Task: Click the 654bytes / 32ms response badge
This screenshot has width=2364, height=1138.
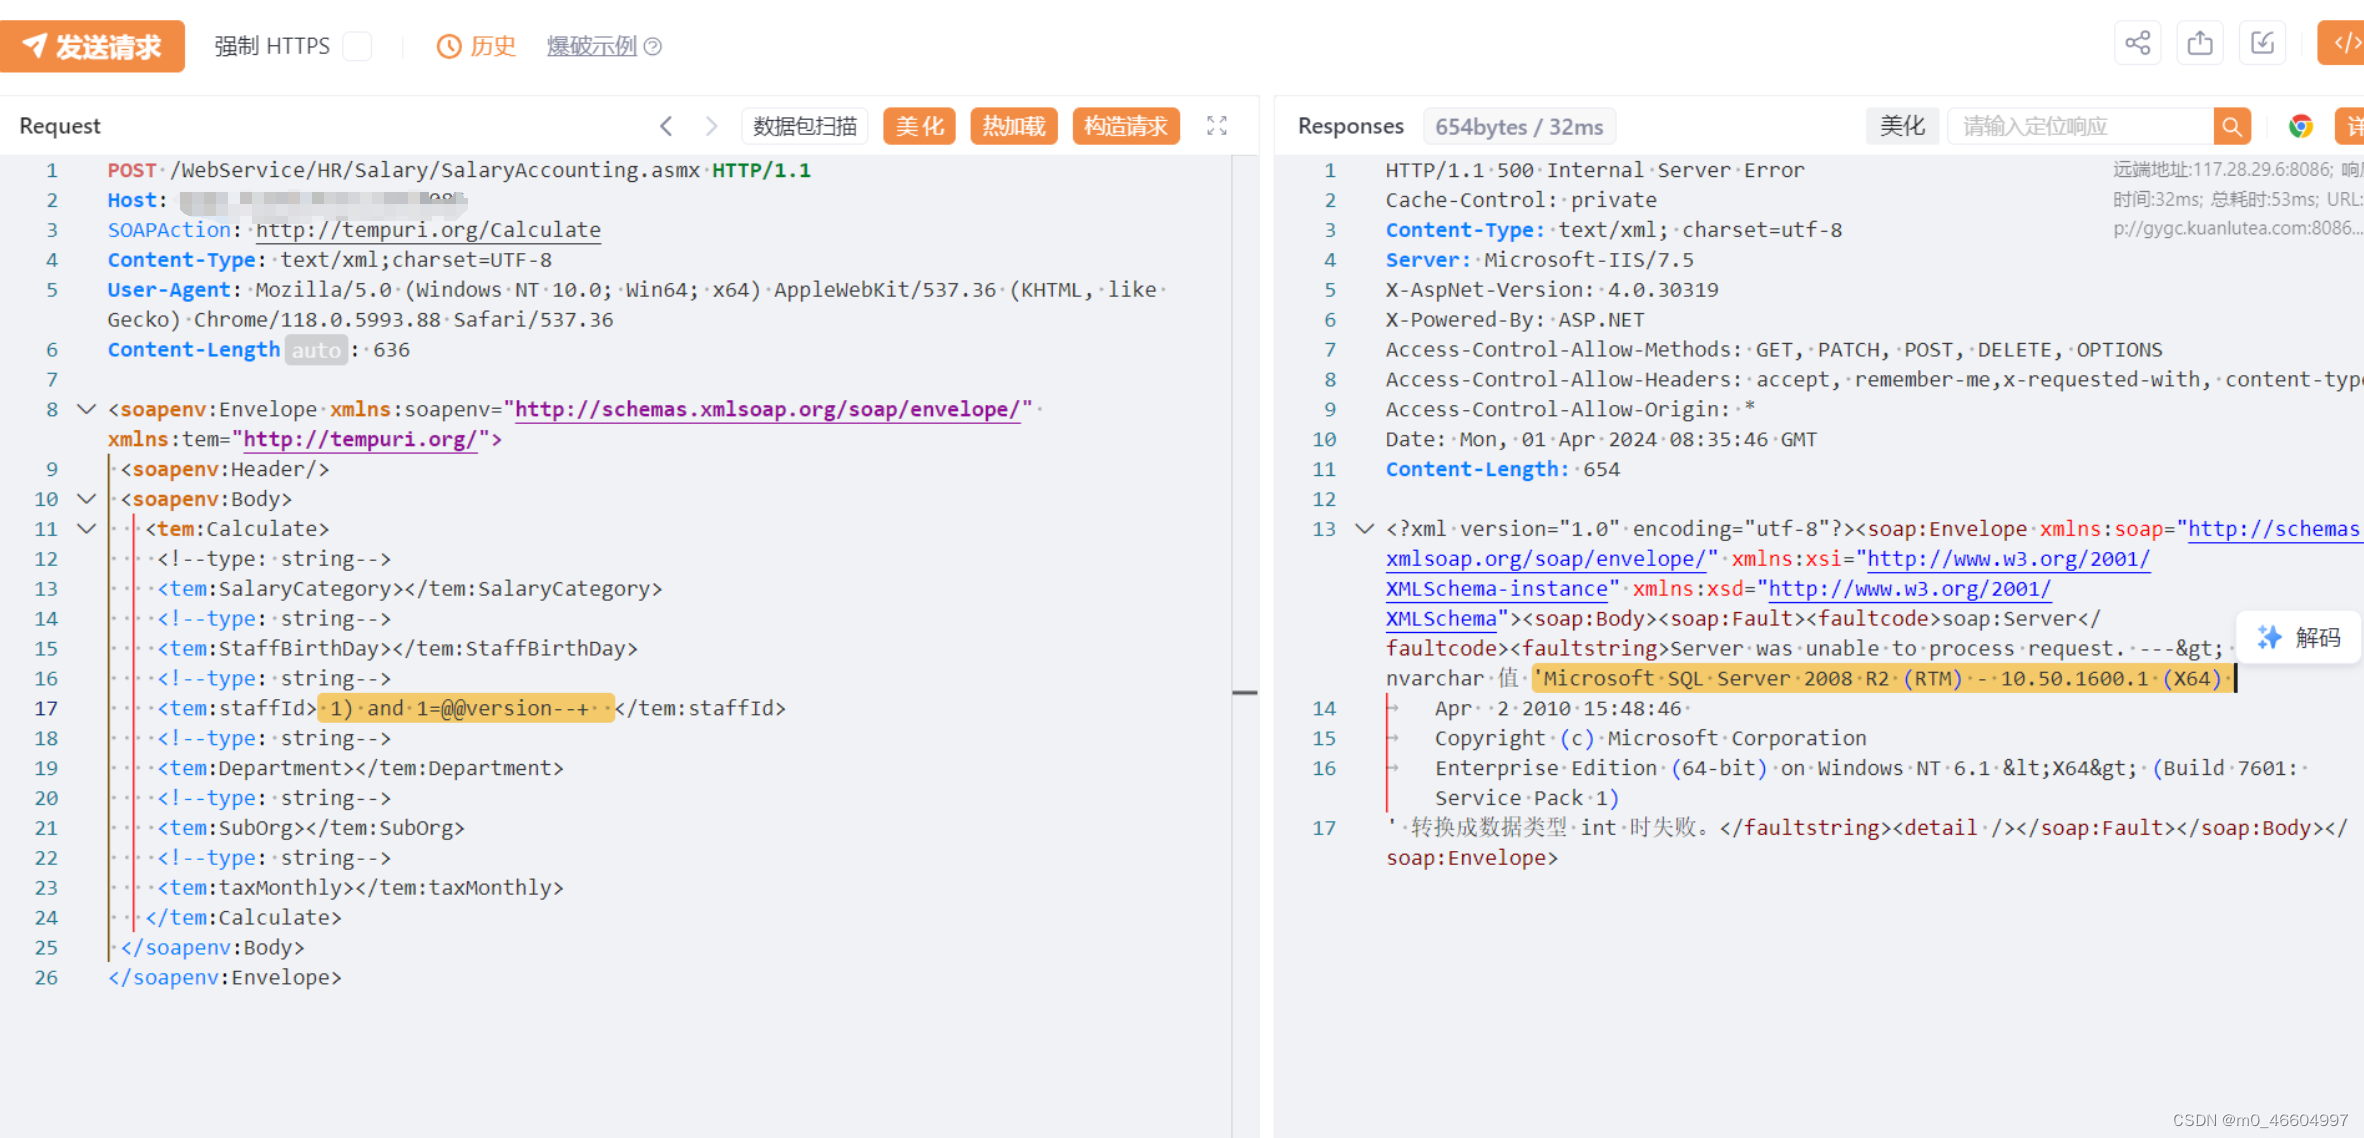Action: (1519, 127)
